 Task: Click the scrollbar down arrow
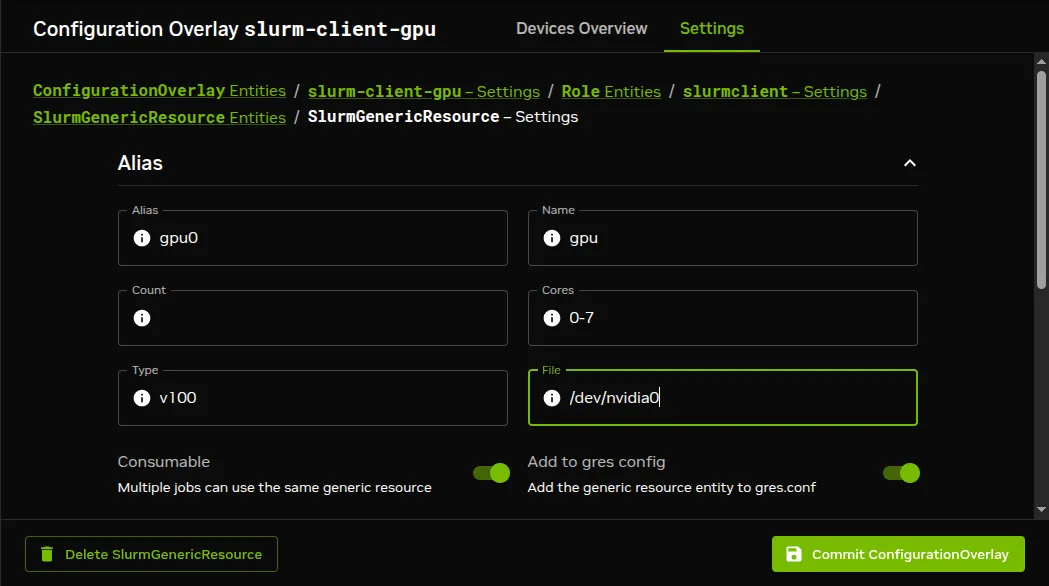click(x=1041, y=510)
